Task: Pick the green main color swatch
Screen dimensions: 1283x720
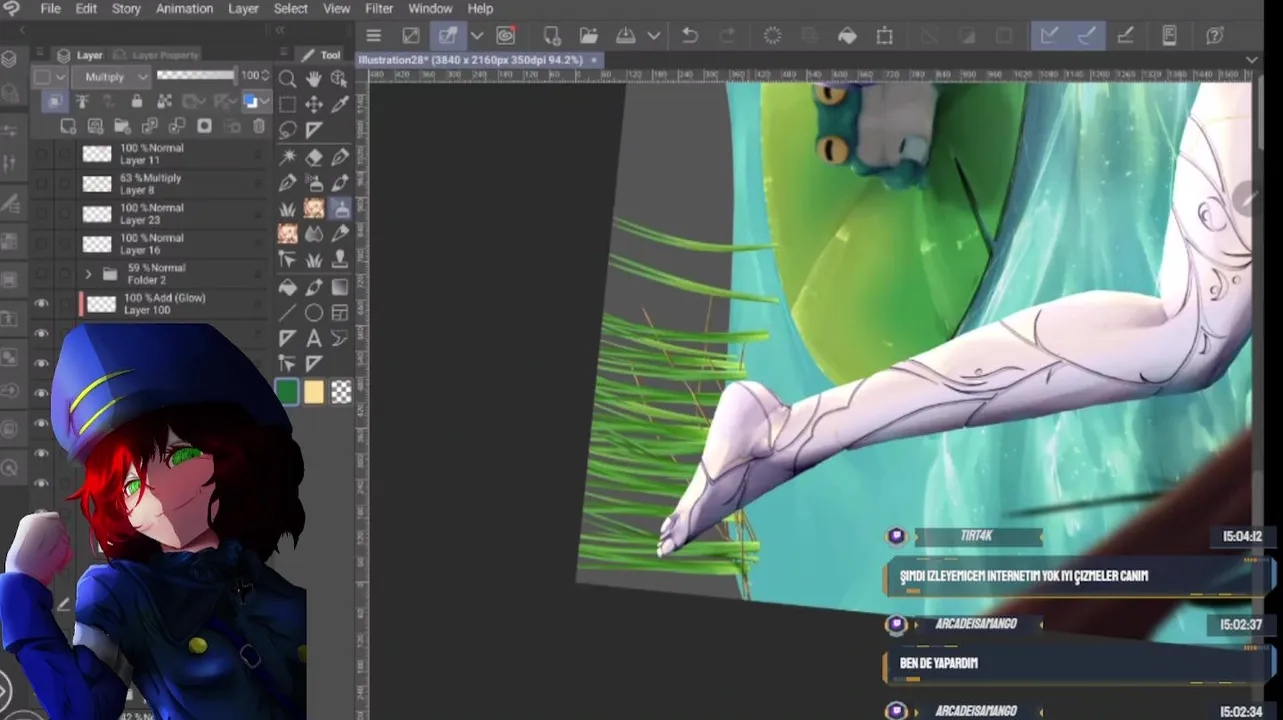Action: click(287, 392)
